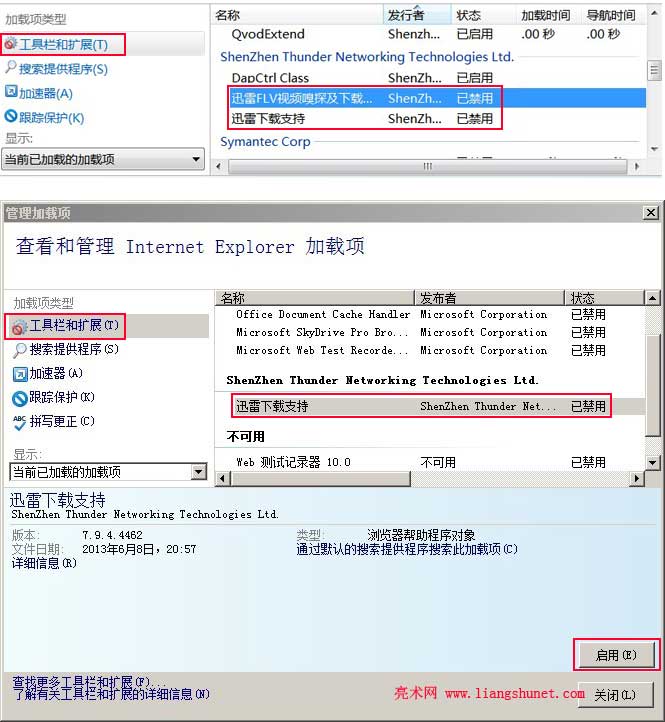
Task: Click version value 7.9.4.4462
Action: [x=112, y=535]
